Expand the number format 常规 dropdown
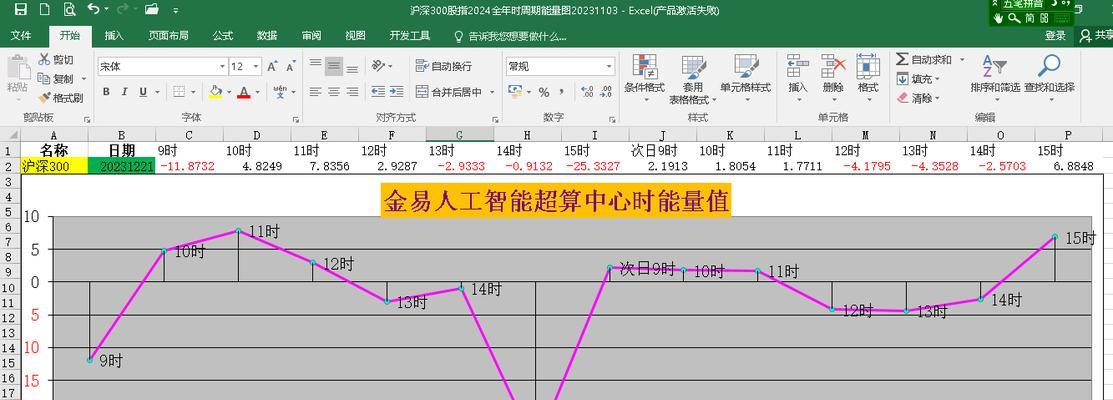 pos(609,67)
